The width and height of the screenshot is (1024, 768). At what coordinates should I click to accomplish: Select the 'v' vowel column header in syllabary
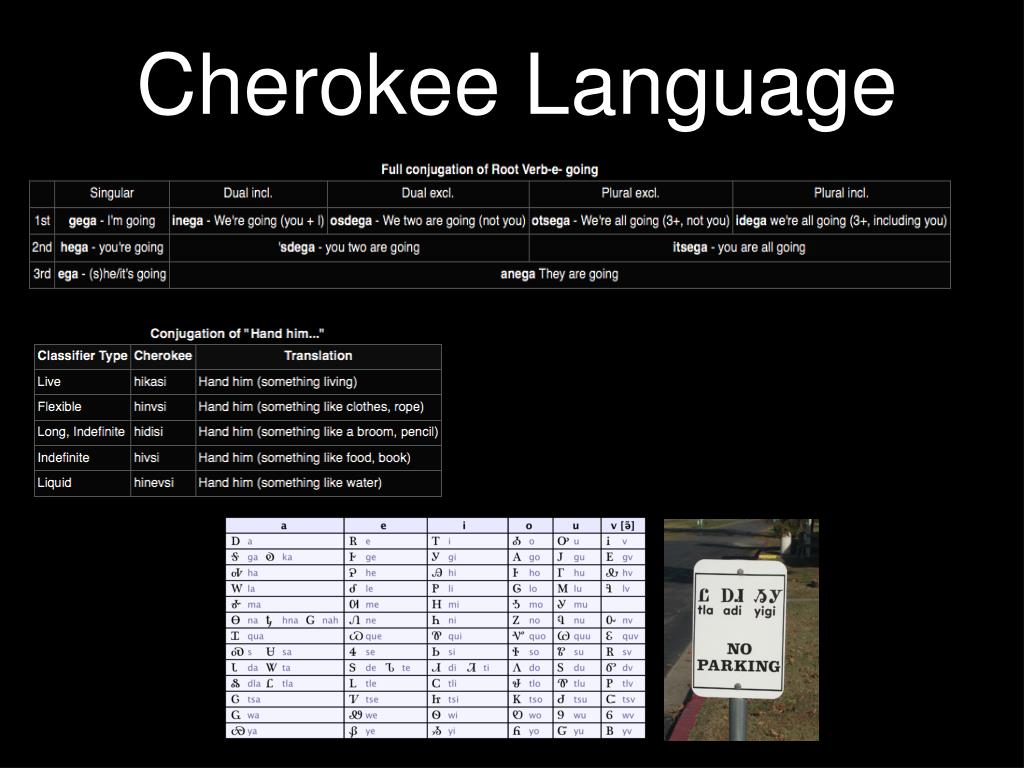623,525
